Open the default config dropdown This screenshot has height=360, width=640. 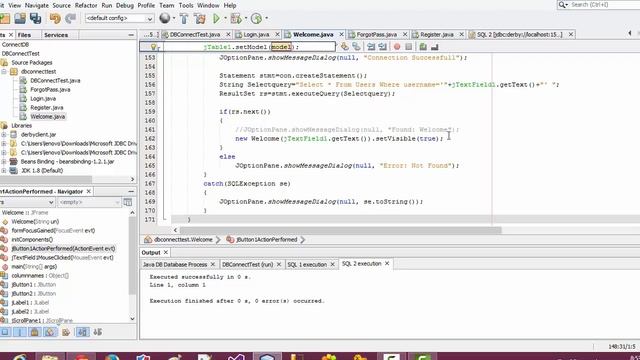119,18
